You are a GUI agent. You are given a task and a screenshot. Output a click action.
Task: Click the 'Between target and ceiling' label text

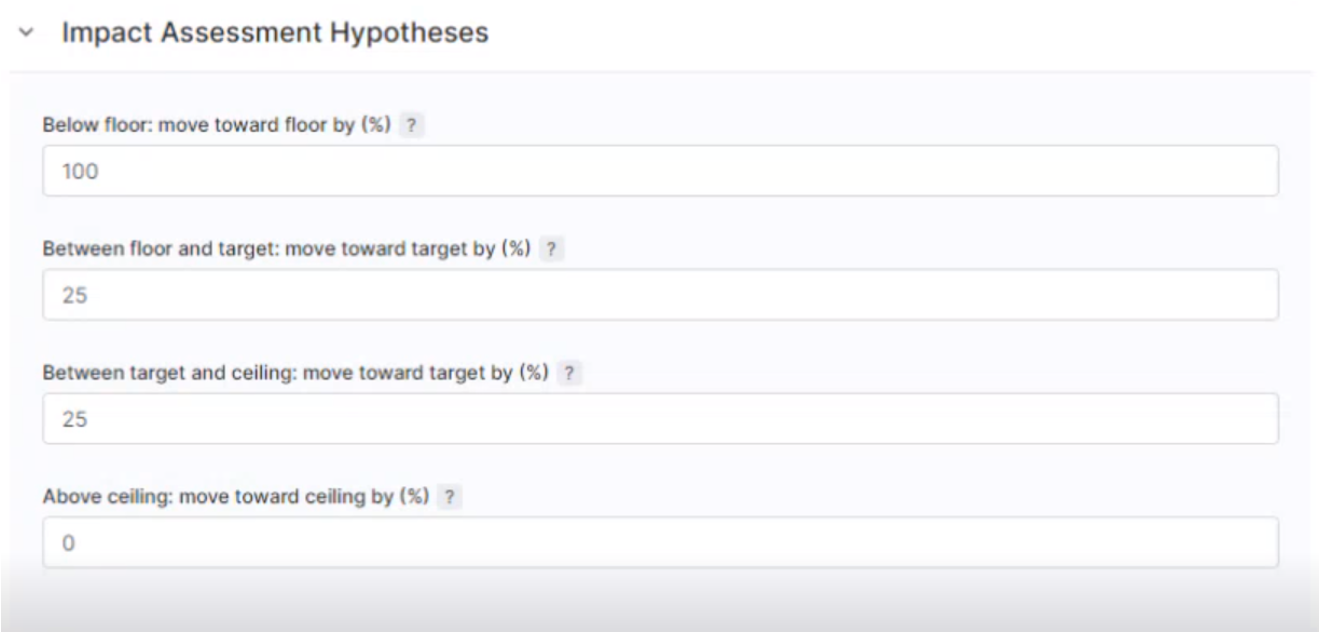click(x=295, y=374)
